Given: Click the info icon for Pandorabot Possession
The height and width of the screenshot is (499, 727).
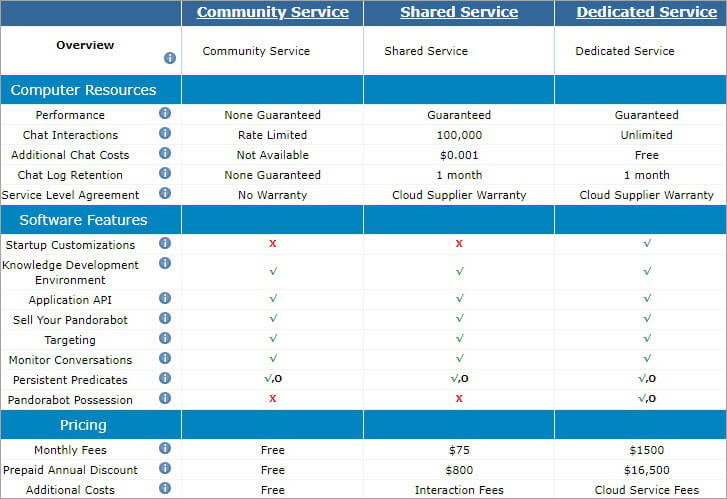Looking at the screenshot, I should click(165, 398).
